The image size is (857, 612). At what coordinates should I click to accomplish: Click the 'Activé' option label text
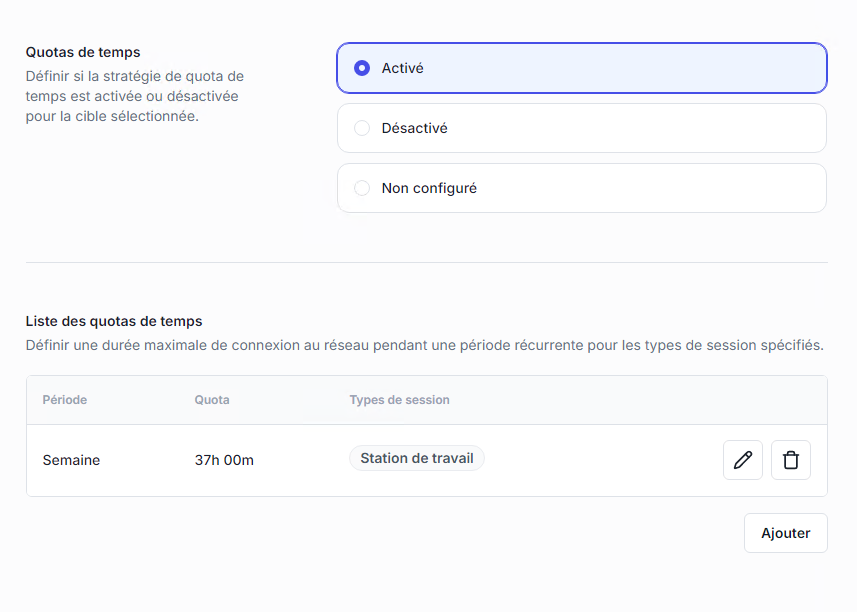point(403,68)
